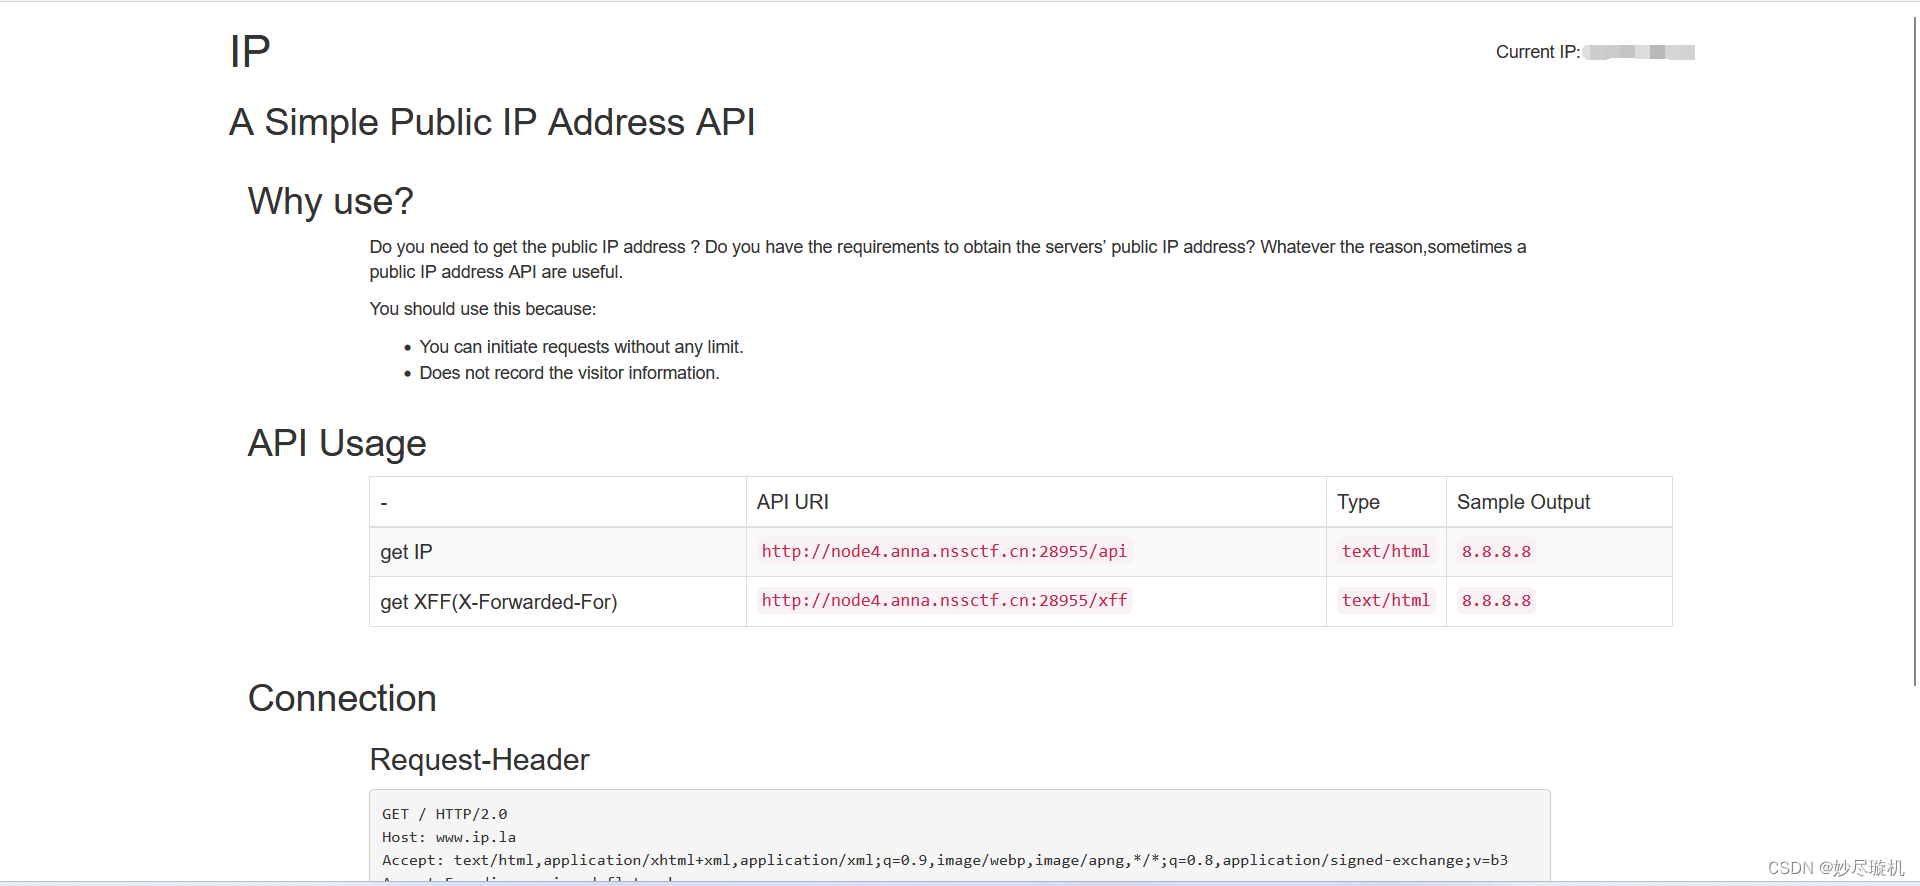The image size is (1920, 886).
Task: Click 'A Simple Public IP Address API' heading
Action: point(492,122)
